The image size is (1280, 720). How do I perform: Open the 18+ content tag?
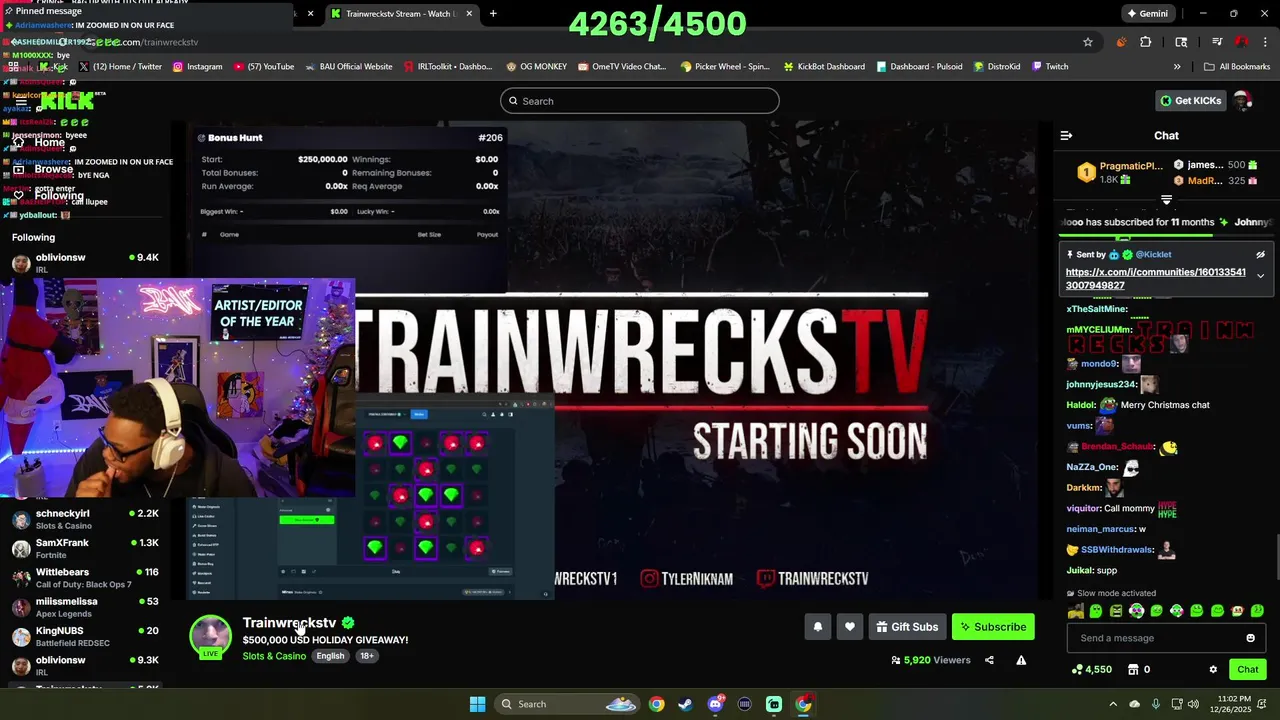366,656
